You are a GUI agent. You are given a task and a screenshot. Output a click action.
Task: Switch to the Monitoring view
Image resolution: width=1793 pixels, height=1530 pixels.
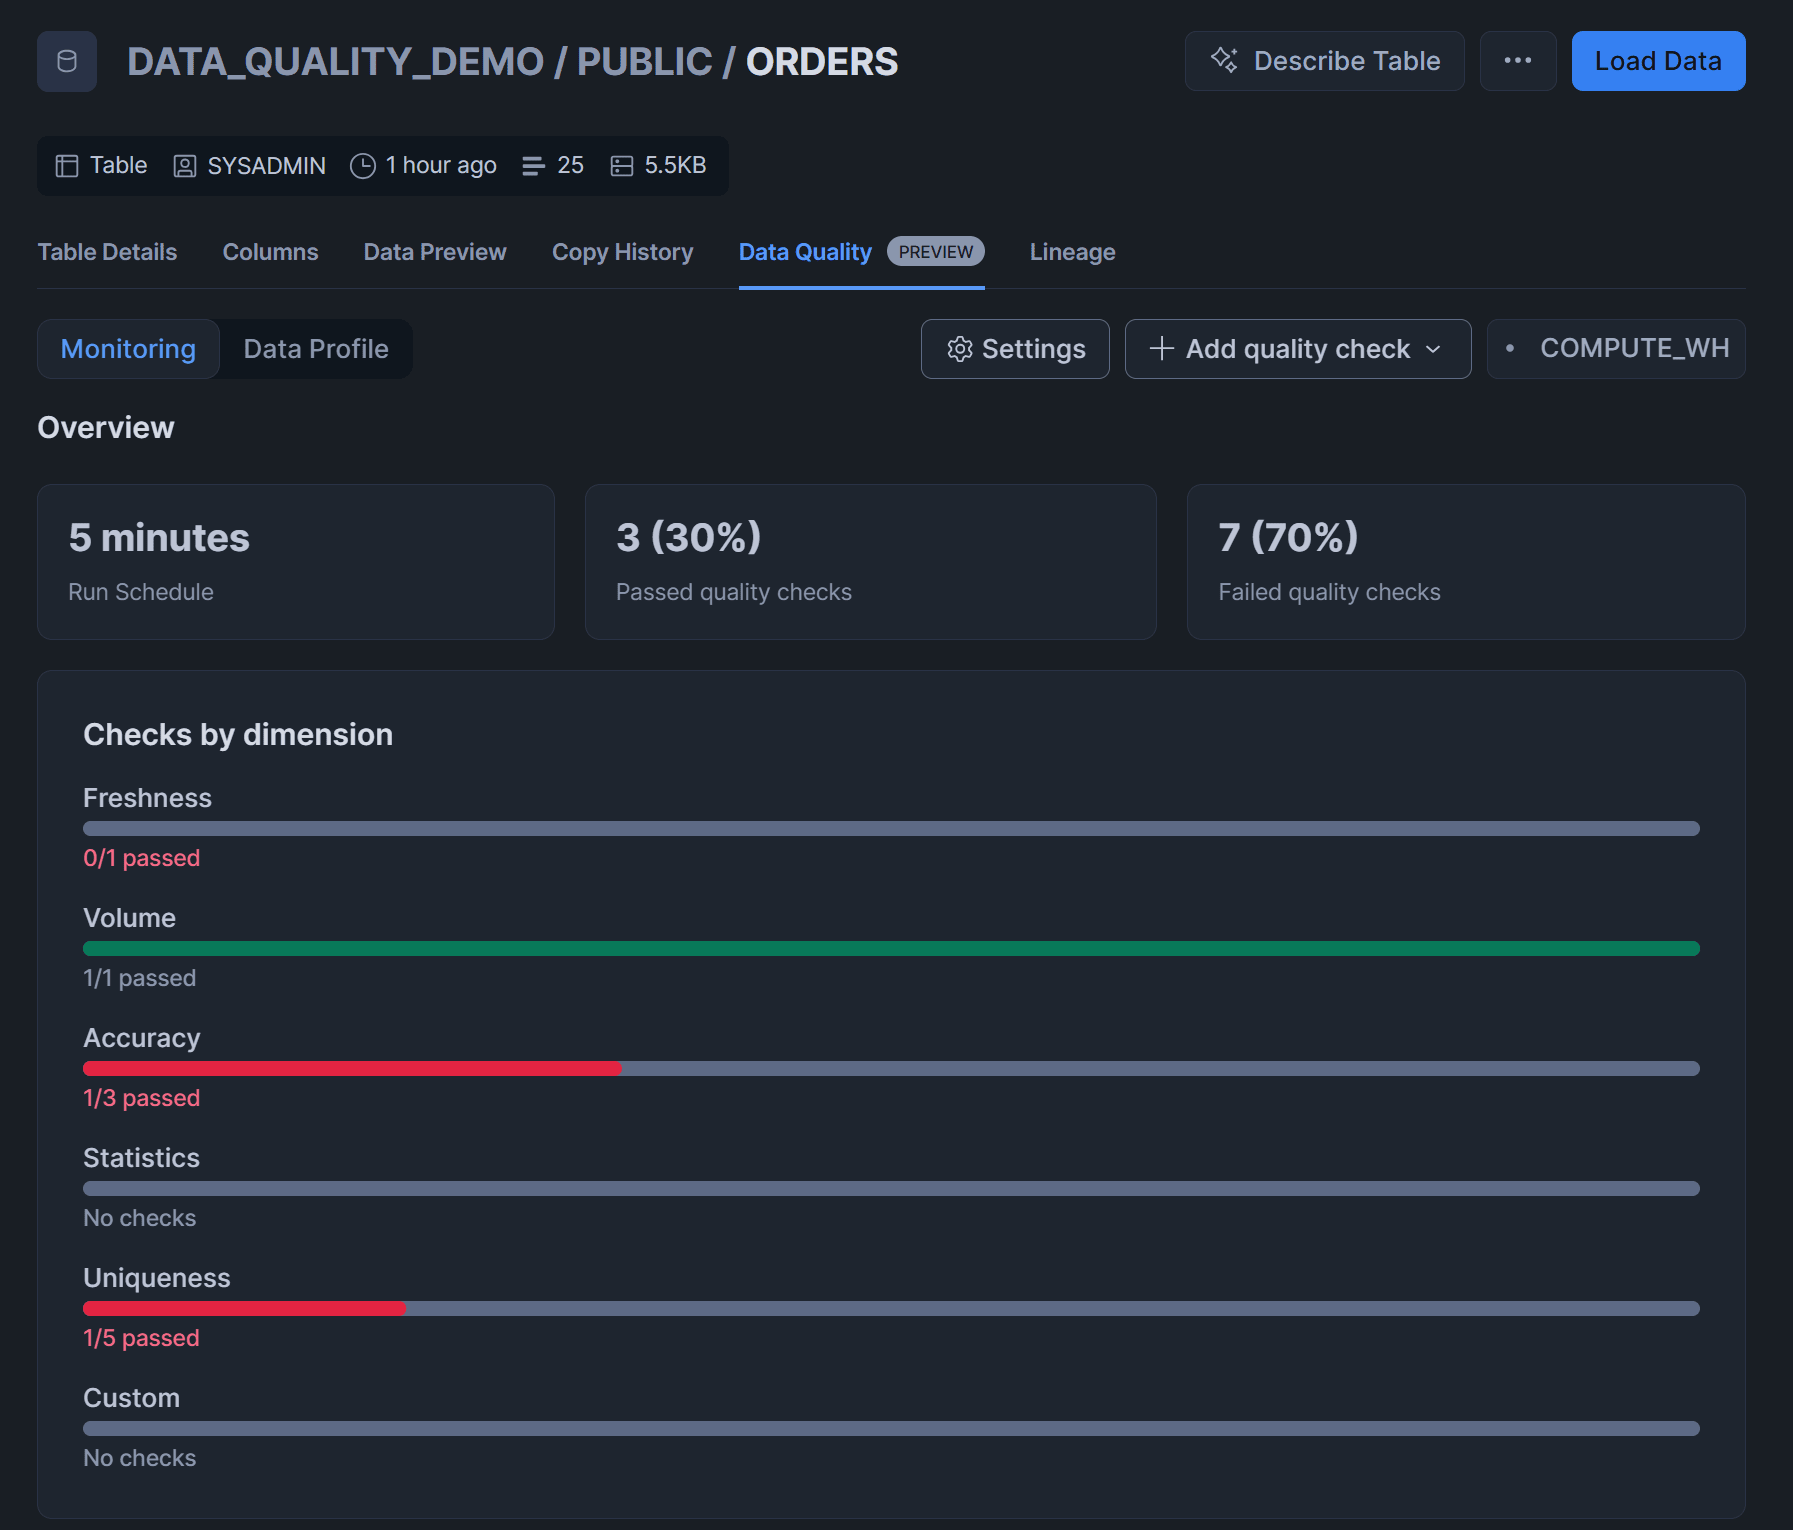[x=128, y=349]
